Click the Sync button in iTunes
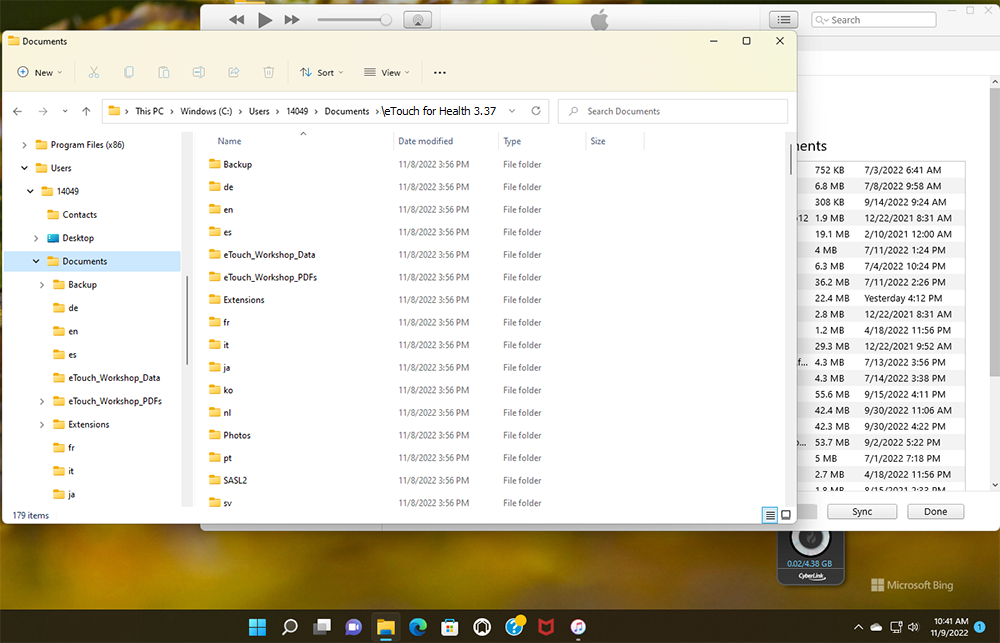 pos(862,512)
